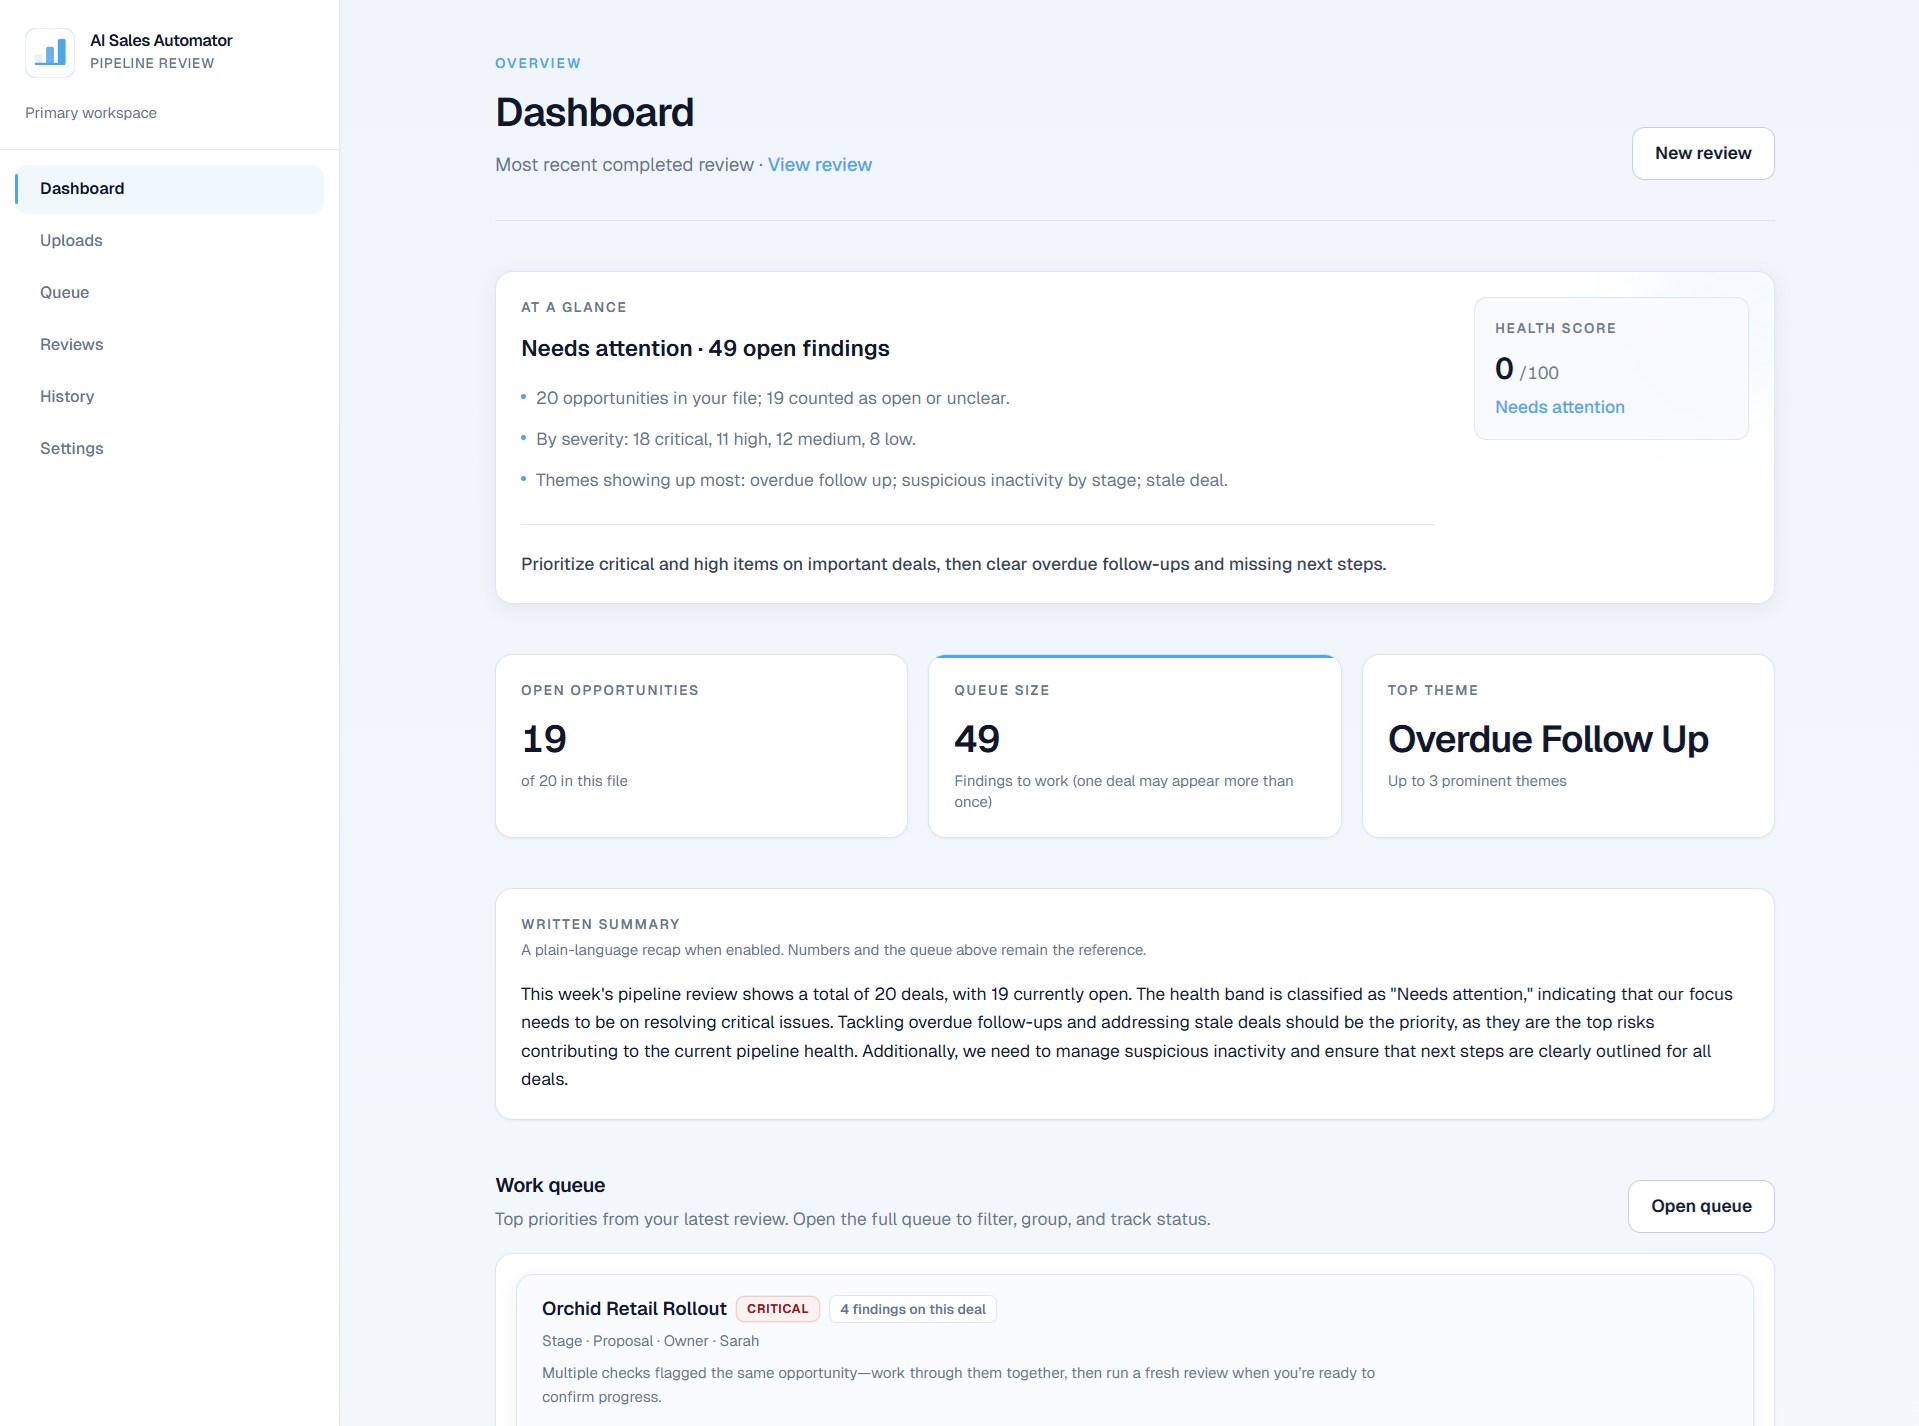The image size is (1919, 1426).
Task: Click the Written Summary section heading
Action: (x=599, y=924)
